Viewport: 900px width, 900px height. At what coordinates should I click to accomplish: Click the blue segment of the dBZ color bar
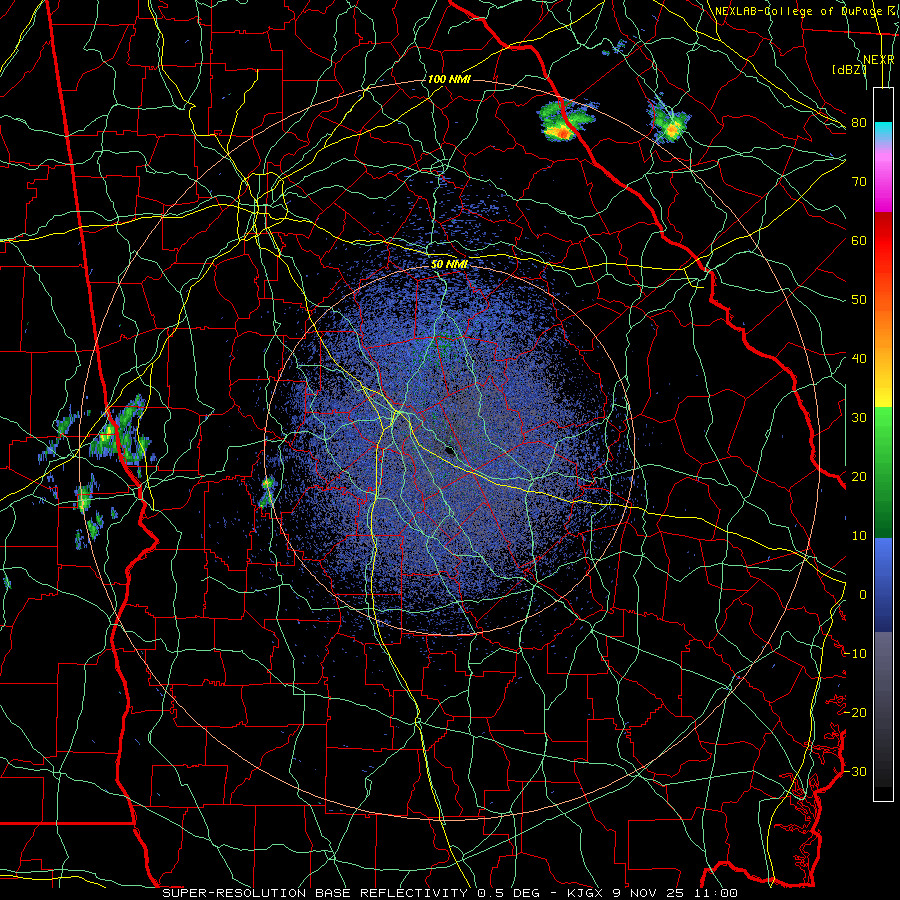point(883,585)
